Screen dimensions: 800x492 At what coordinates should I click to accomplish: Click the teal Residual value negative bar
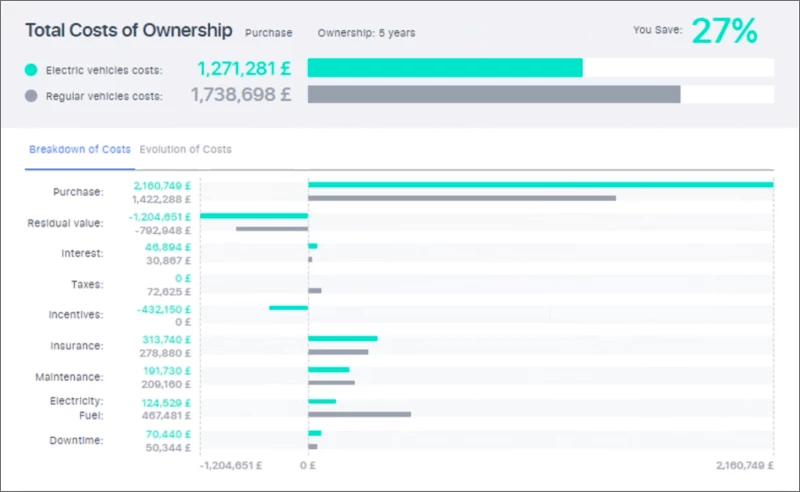coord(254,216)
